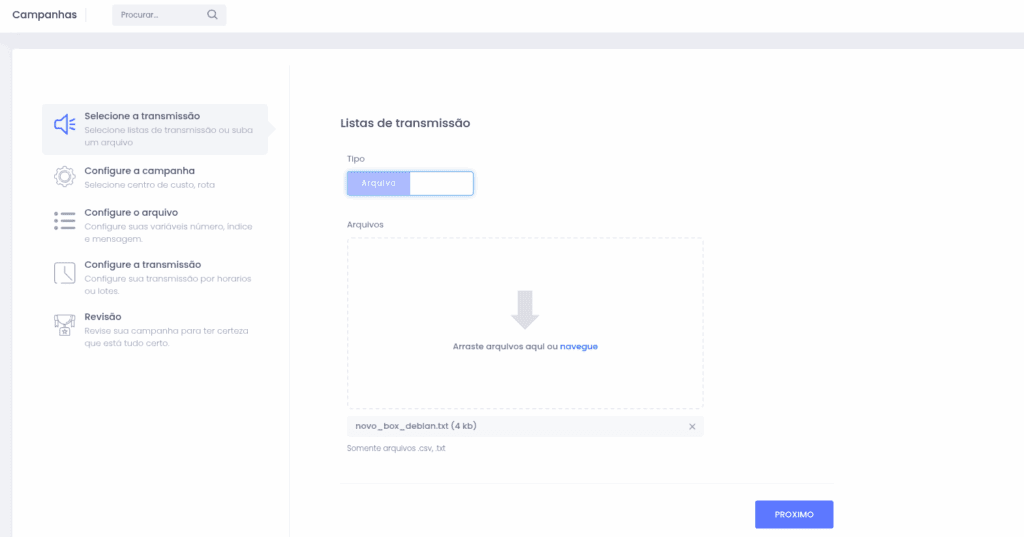This screenshot has height=537, width=1024.
Task: Click the Revisão step icon
Action: 65,324
